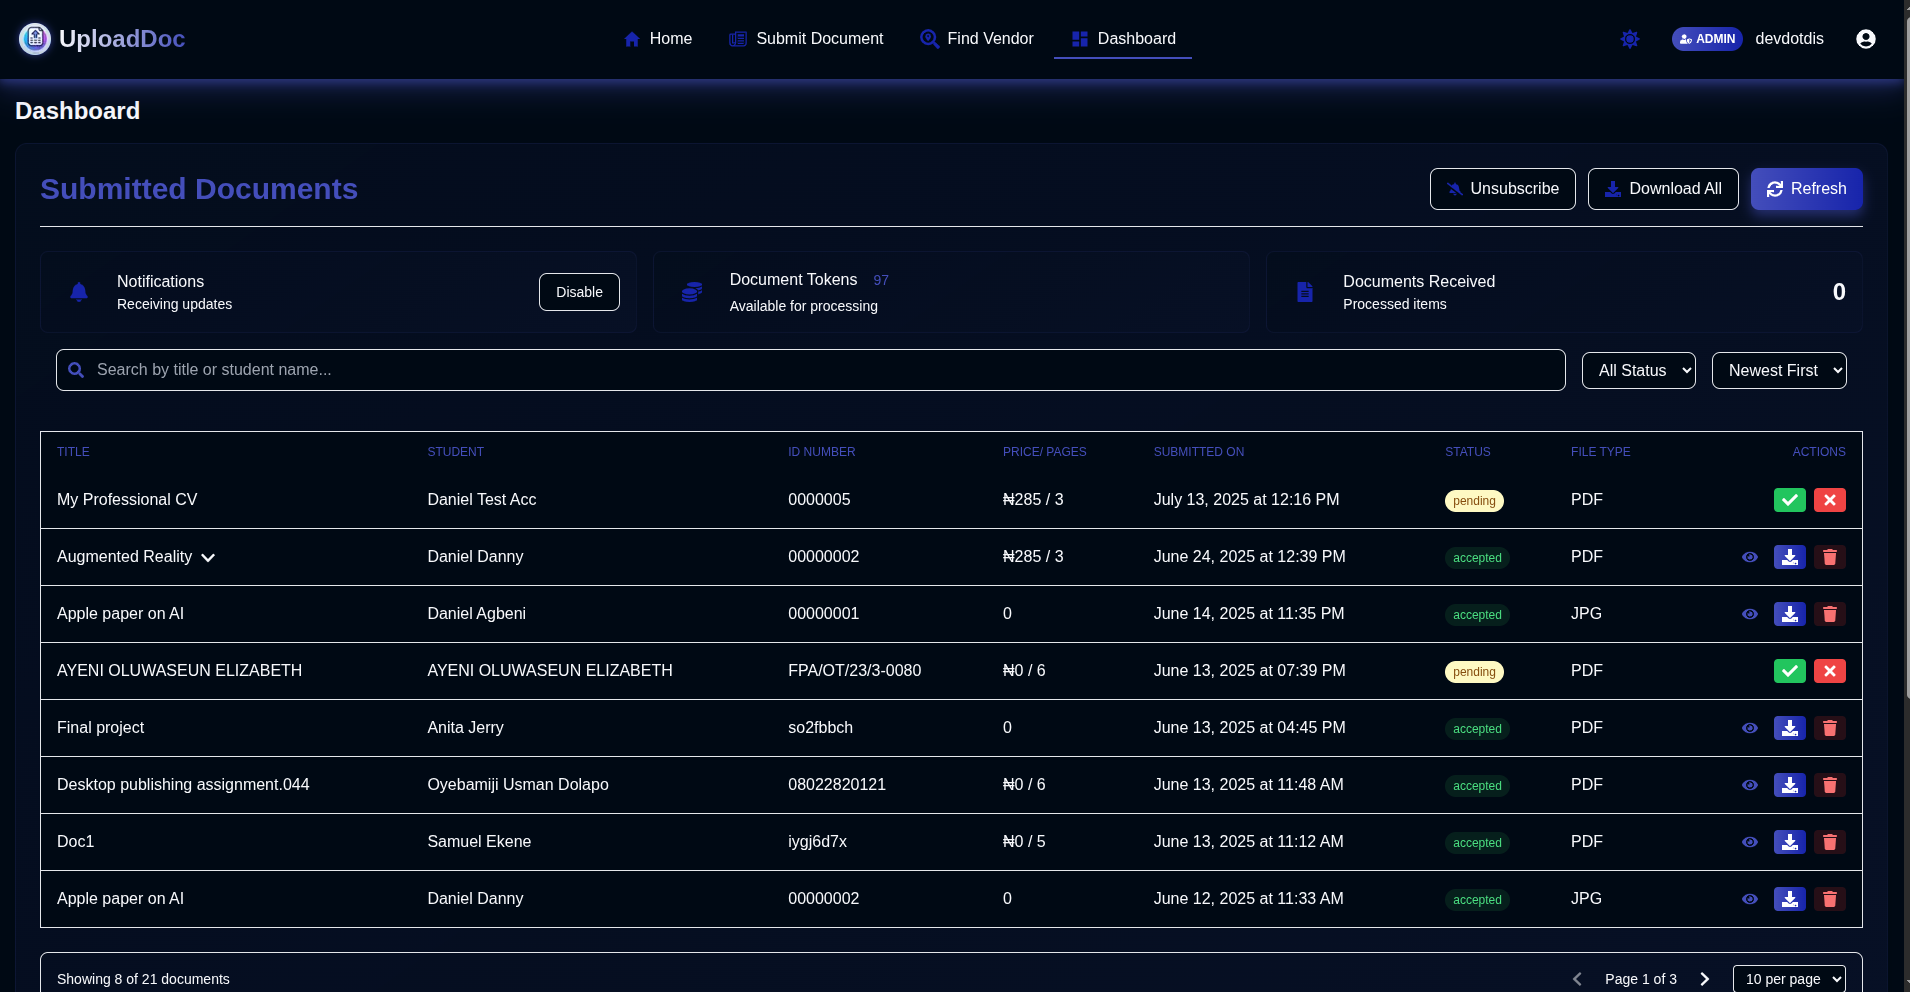Delete the Final project document

1830,728
